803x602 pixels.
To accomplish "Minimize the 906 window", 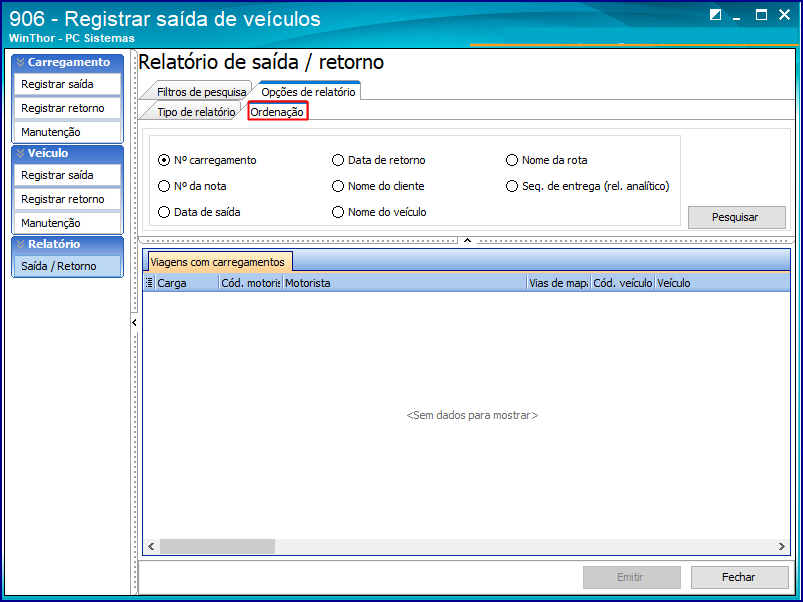I will point(737,16).
